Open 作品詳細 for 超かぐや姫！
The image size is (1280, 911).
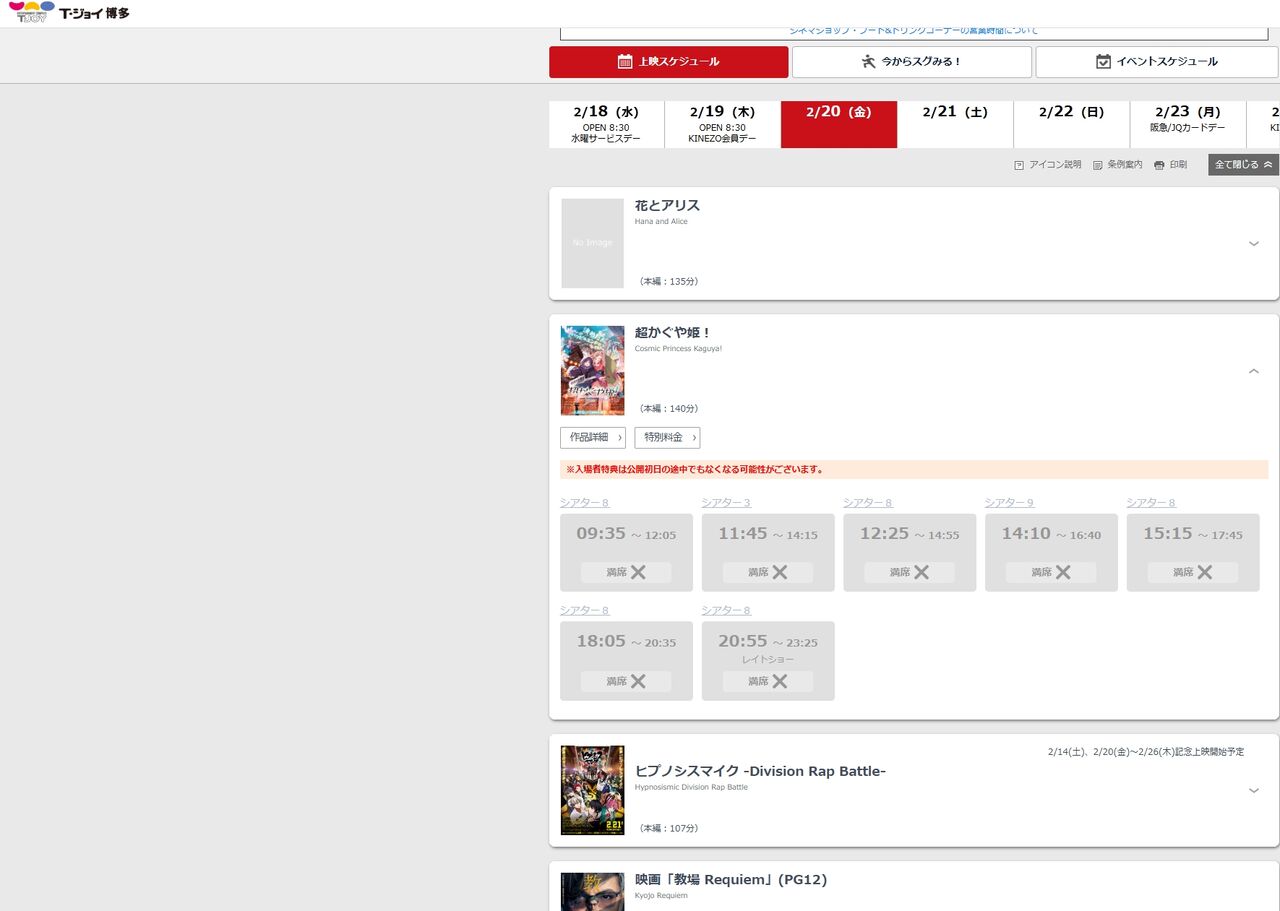(593, 438)
